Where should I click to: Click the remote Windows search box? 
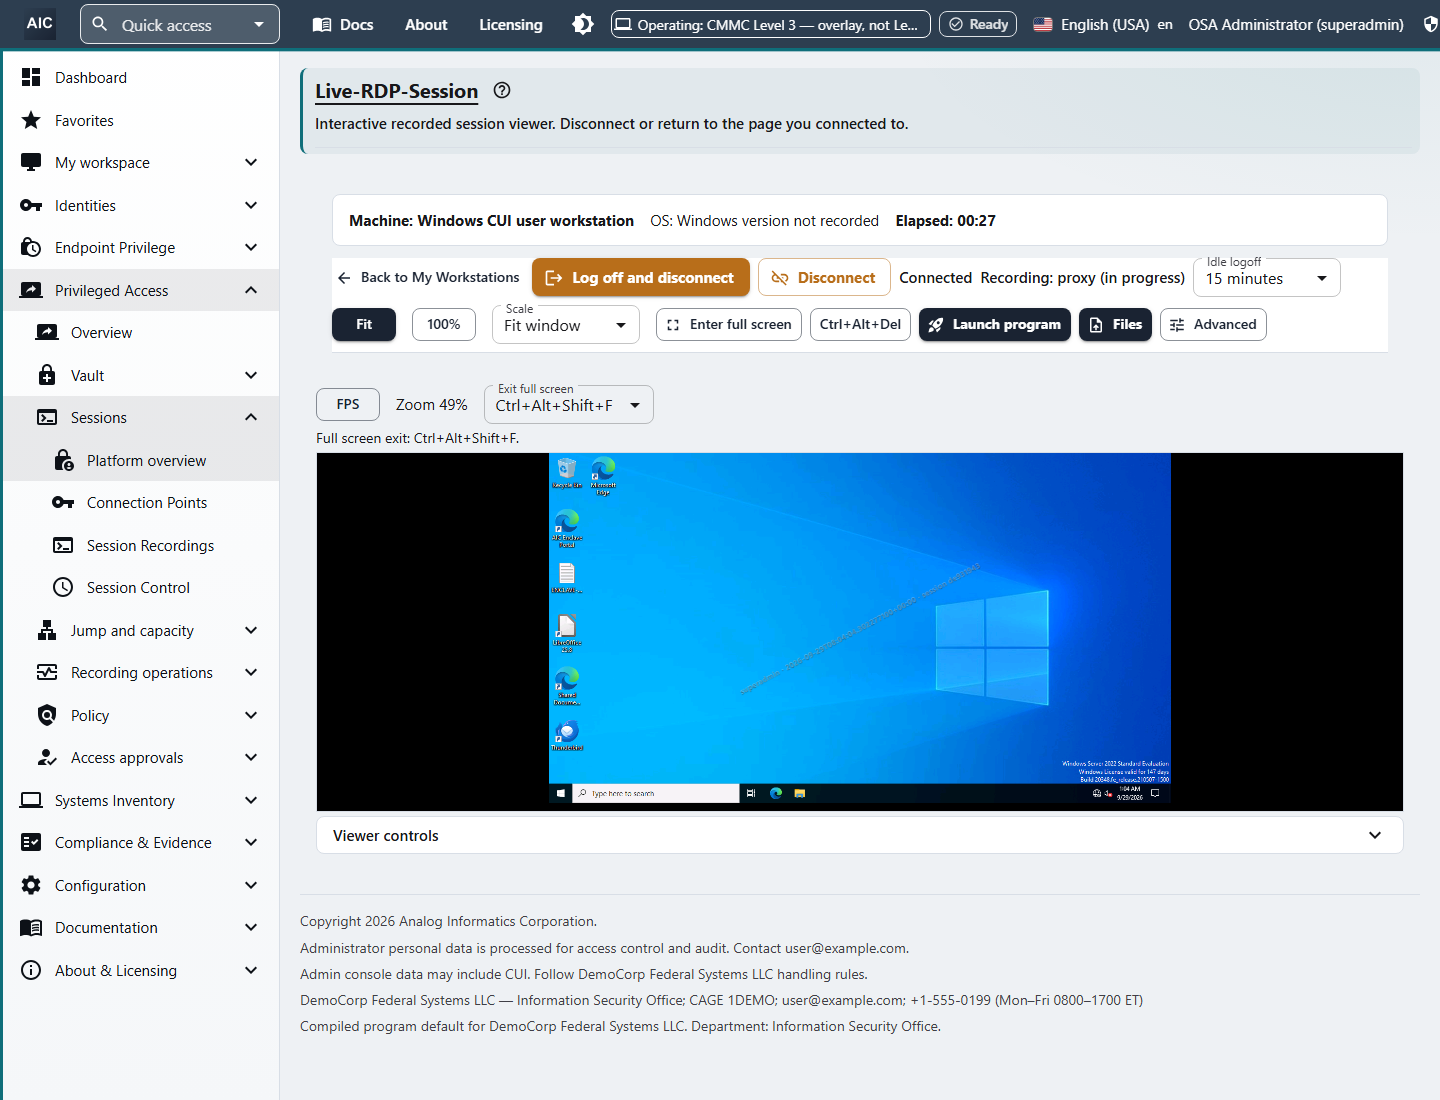(656, 793)
